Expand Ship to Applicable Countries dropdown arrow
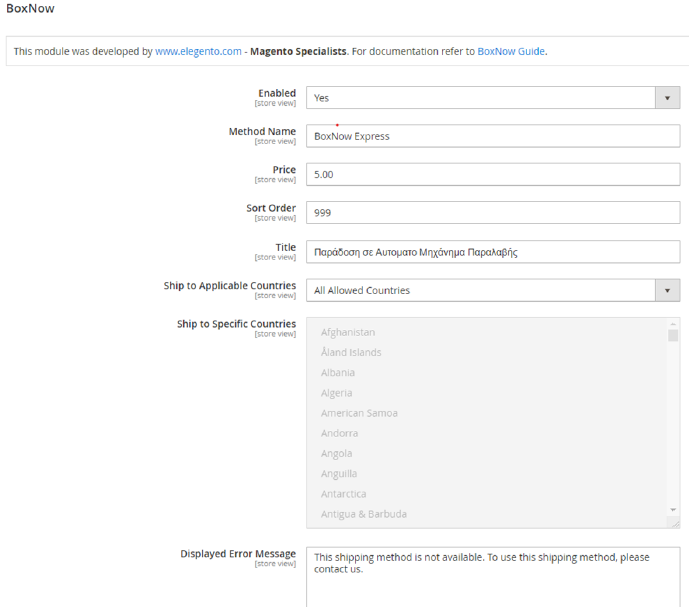This screenshot has width=689, height=607. [667, 290]
